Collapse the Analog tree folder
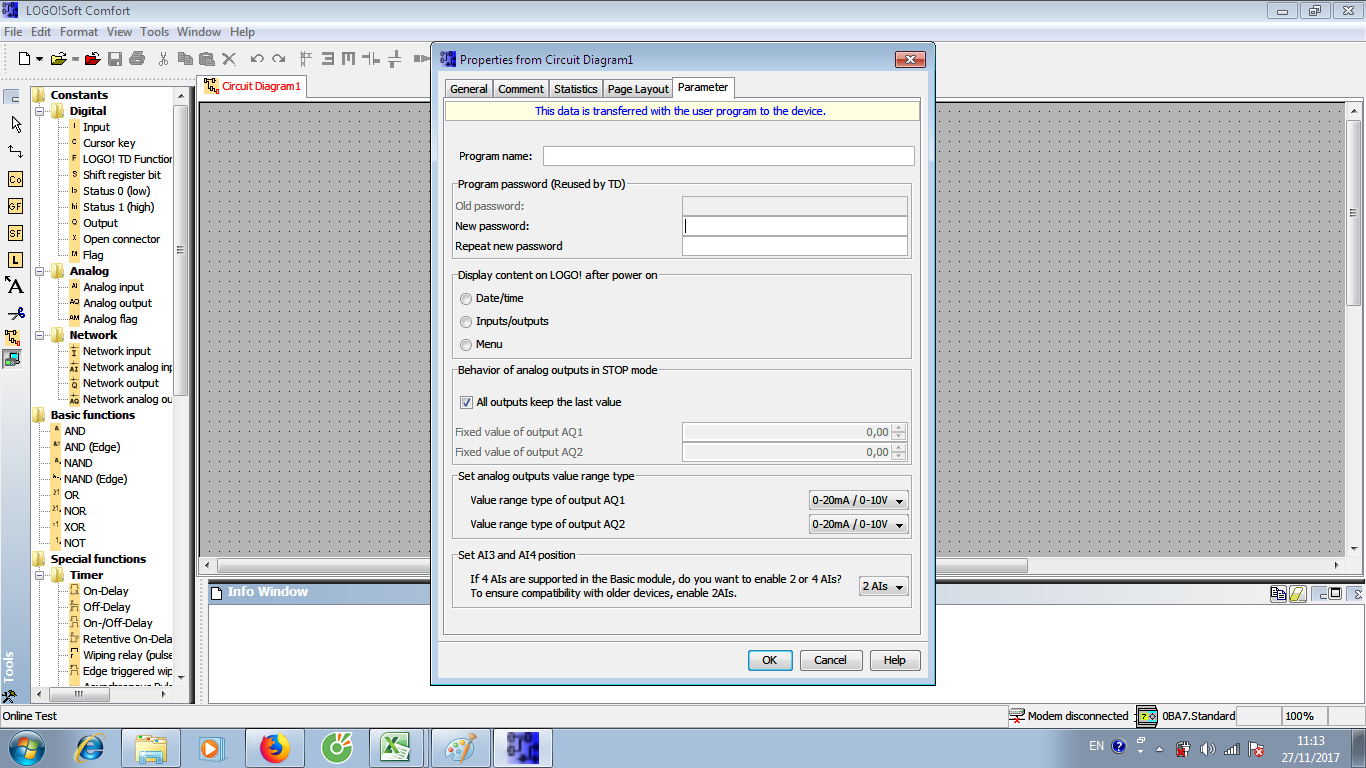Viewport: 1366px width, 768px height. coord(40,271)
